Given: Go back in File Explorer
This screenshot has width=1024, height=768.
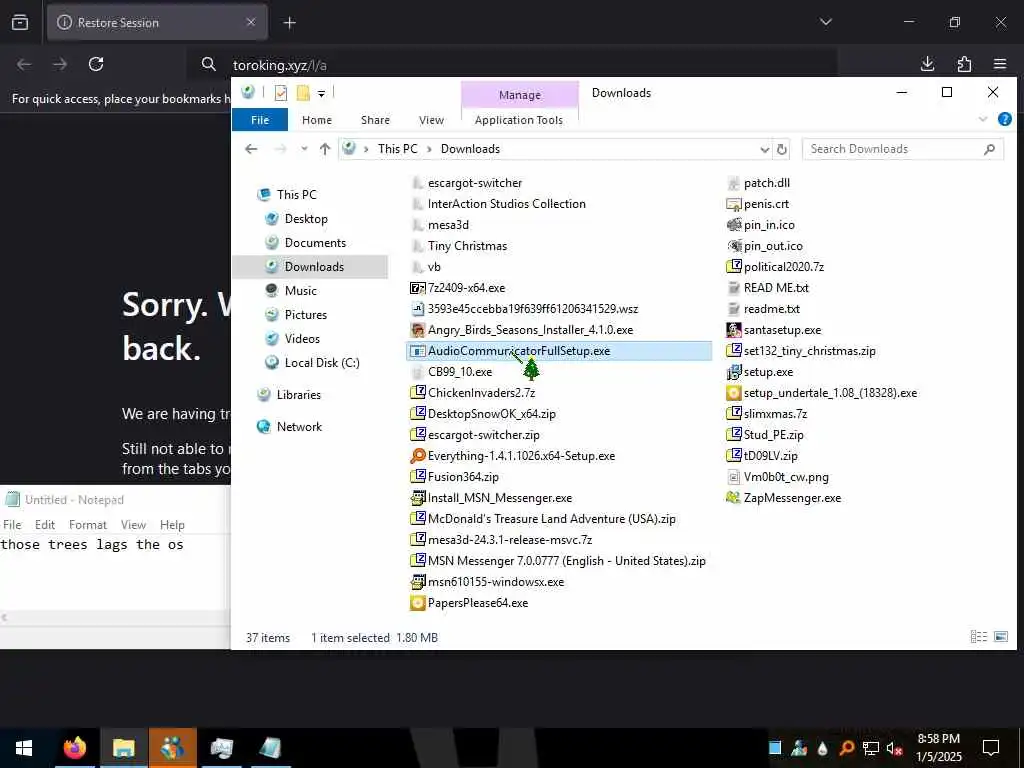Looking at the screenshot, I should [x=251, y=149].
